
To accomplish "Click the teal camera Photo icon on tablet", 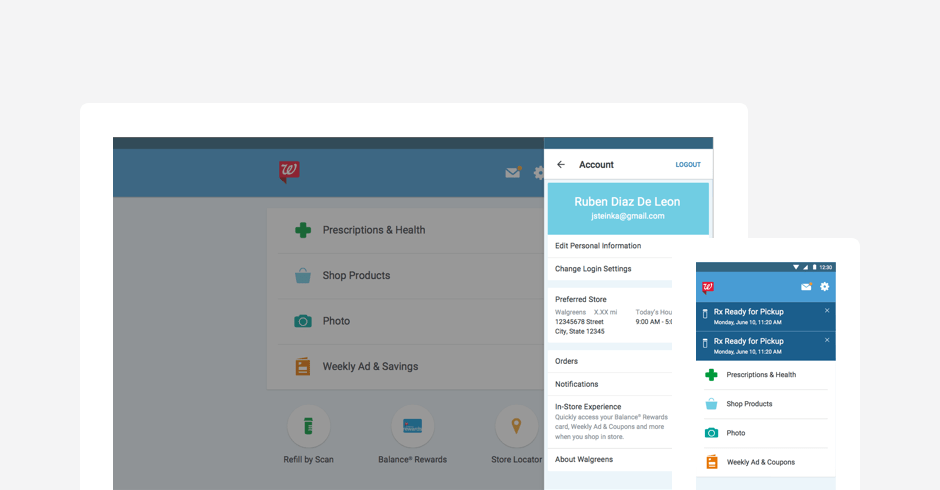I will pyautogui.click(x=303, y=321).
